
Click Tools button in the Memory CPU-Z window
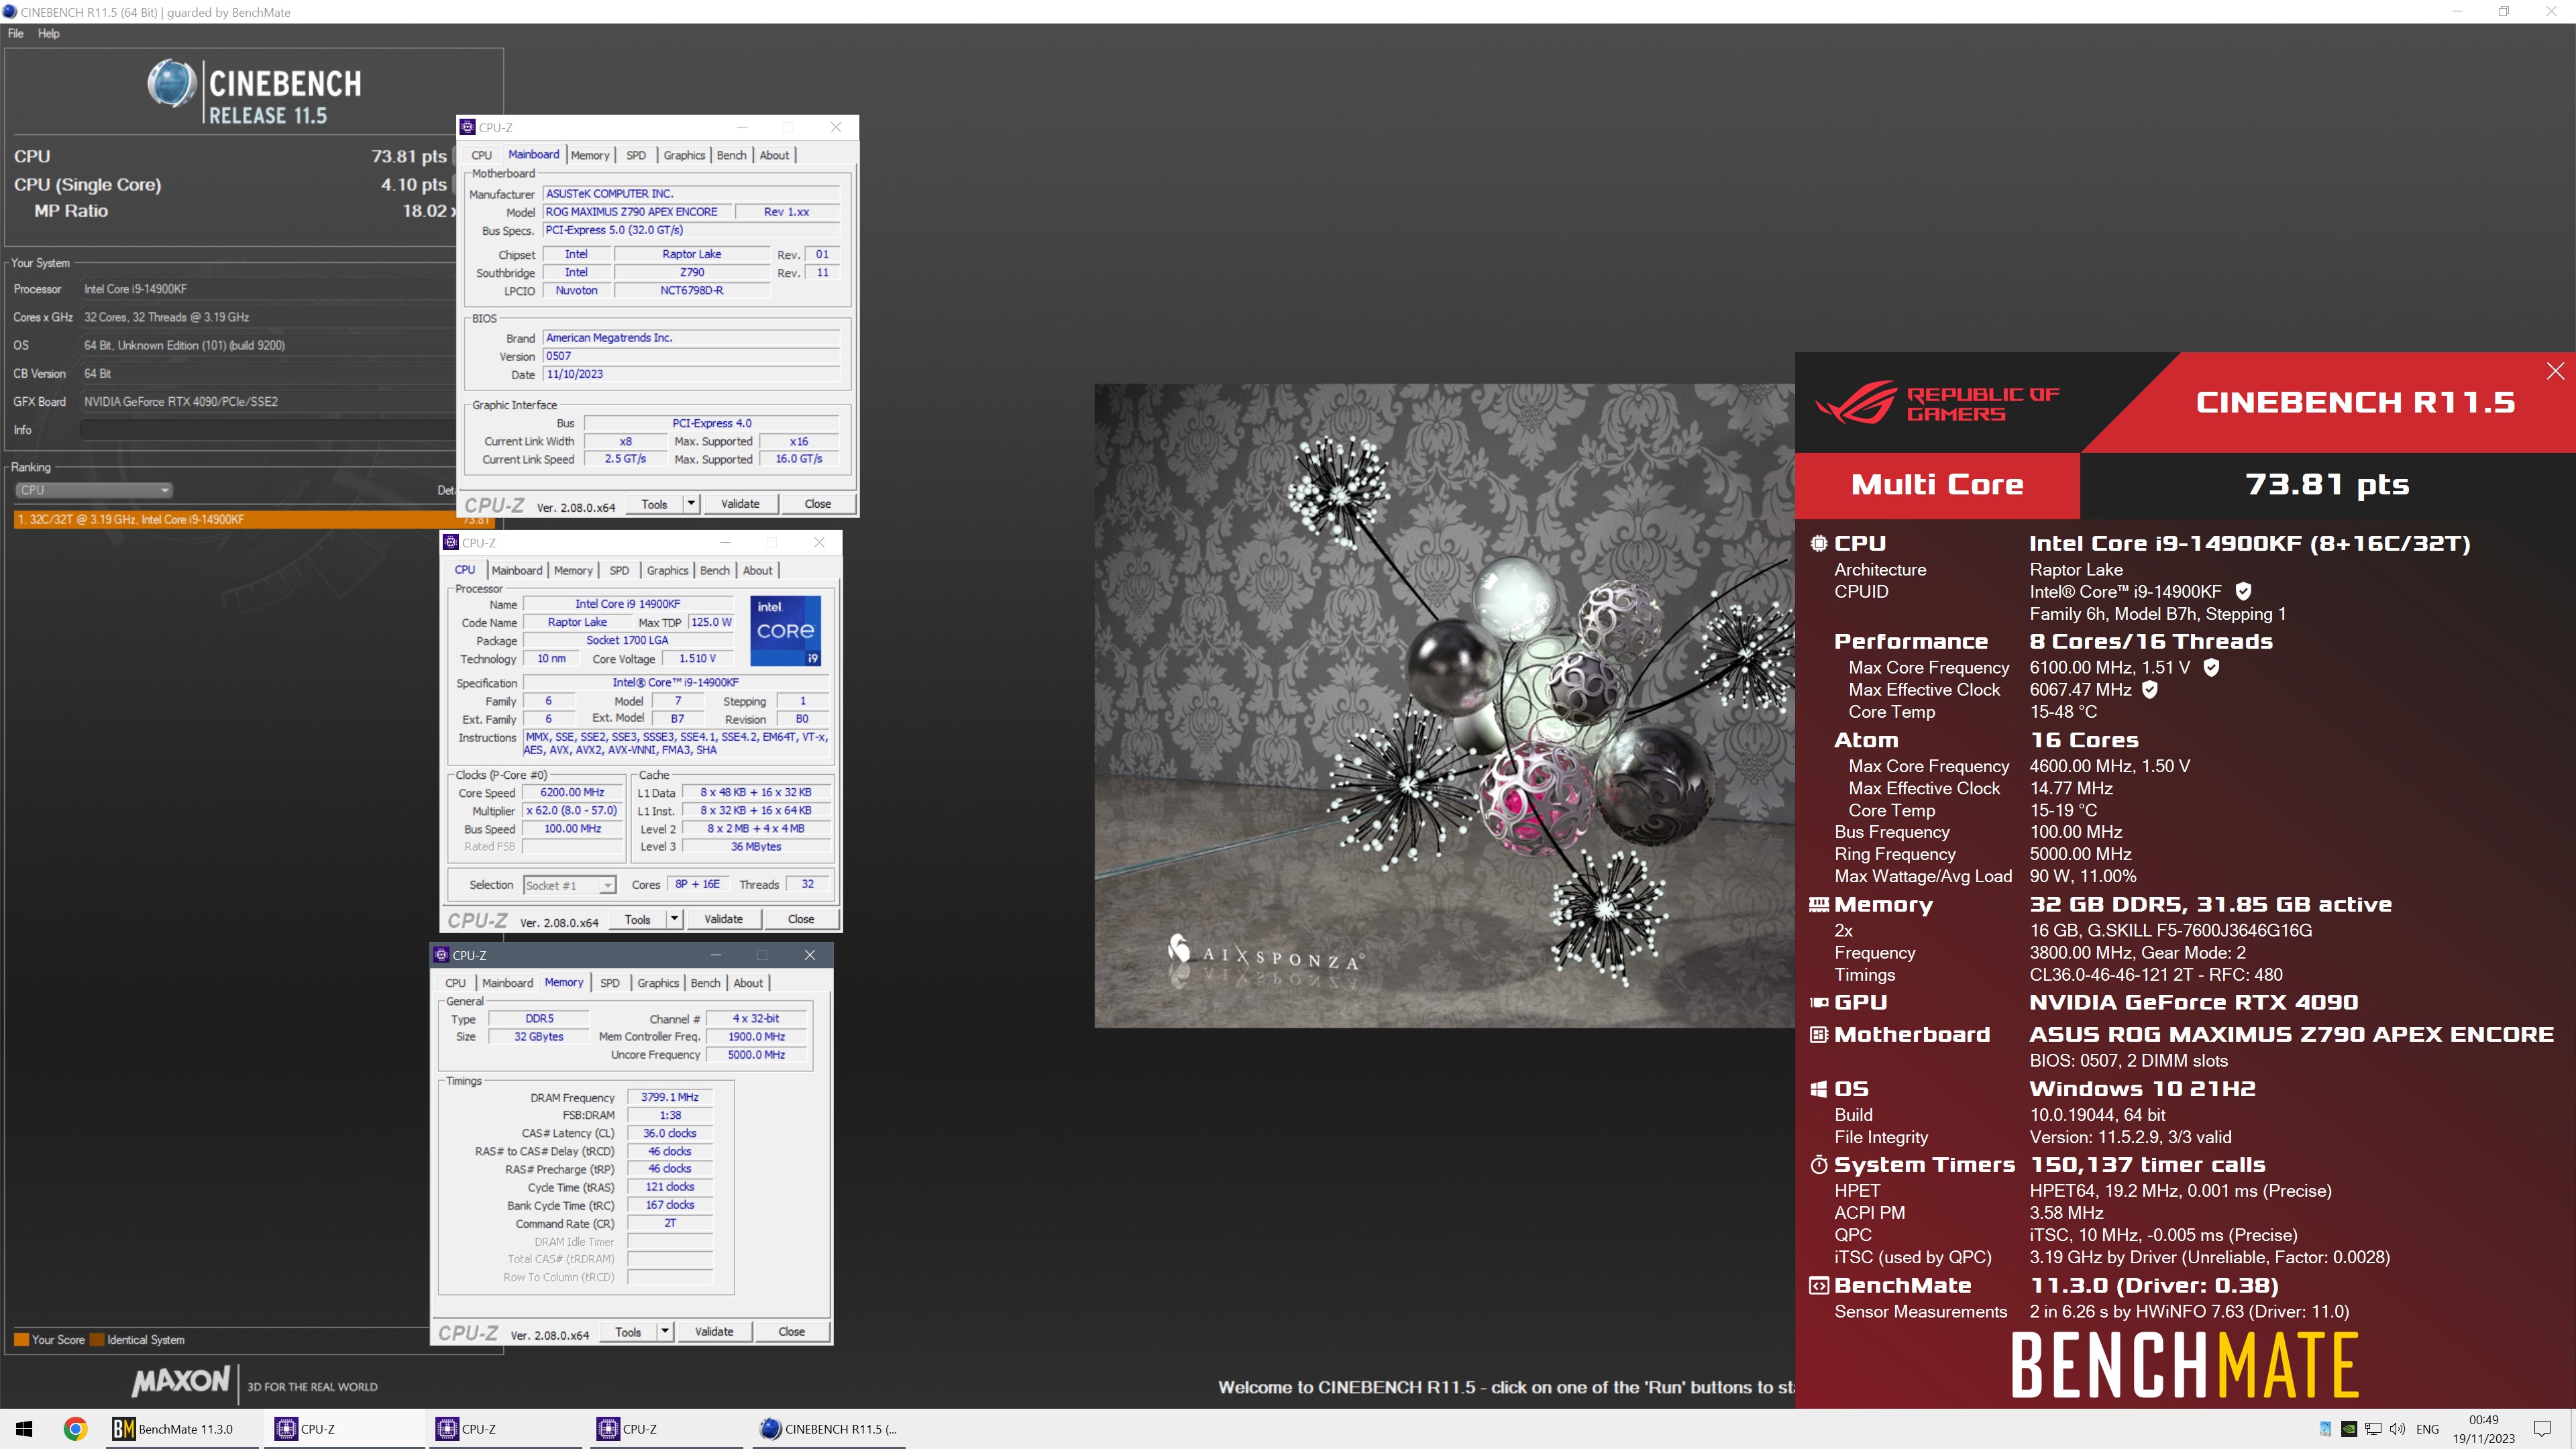tap(628, 1332)
